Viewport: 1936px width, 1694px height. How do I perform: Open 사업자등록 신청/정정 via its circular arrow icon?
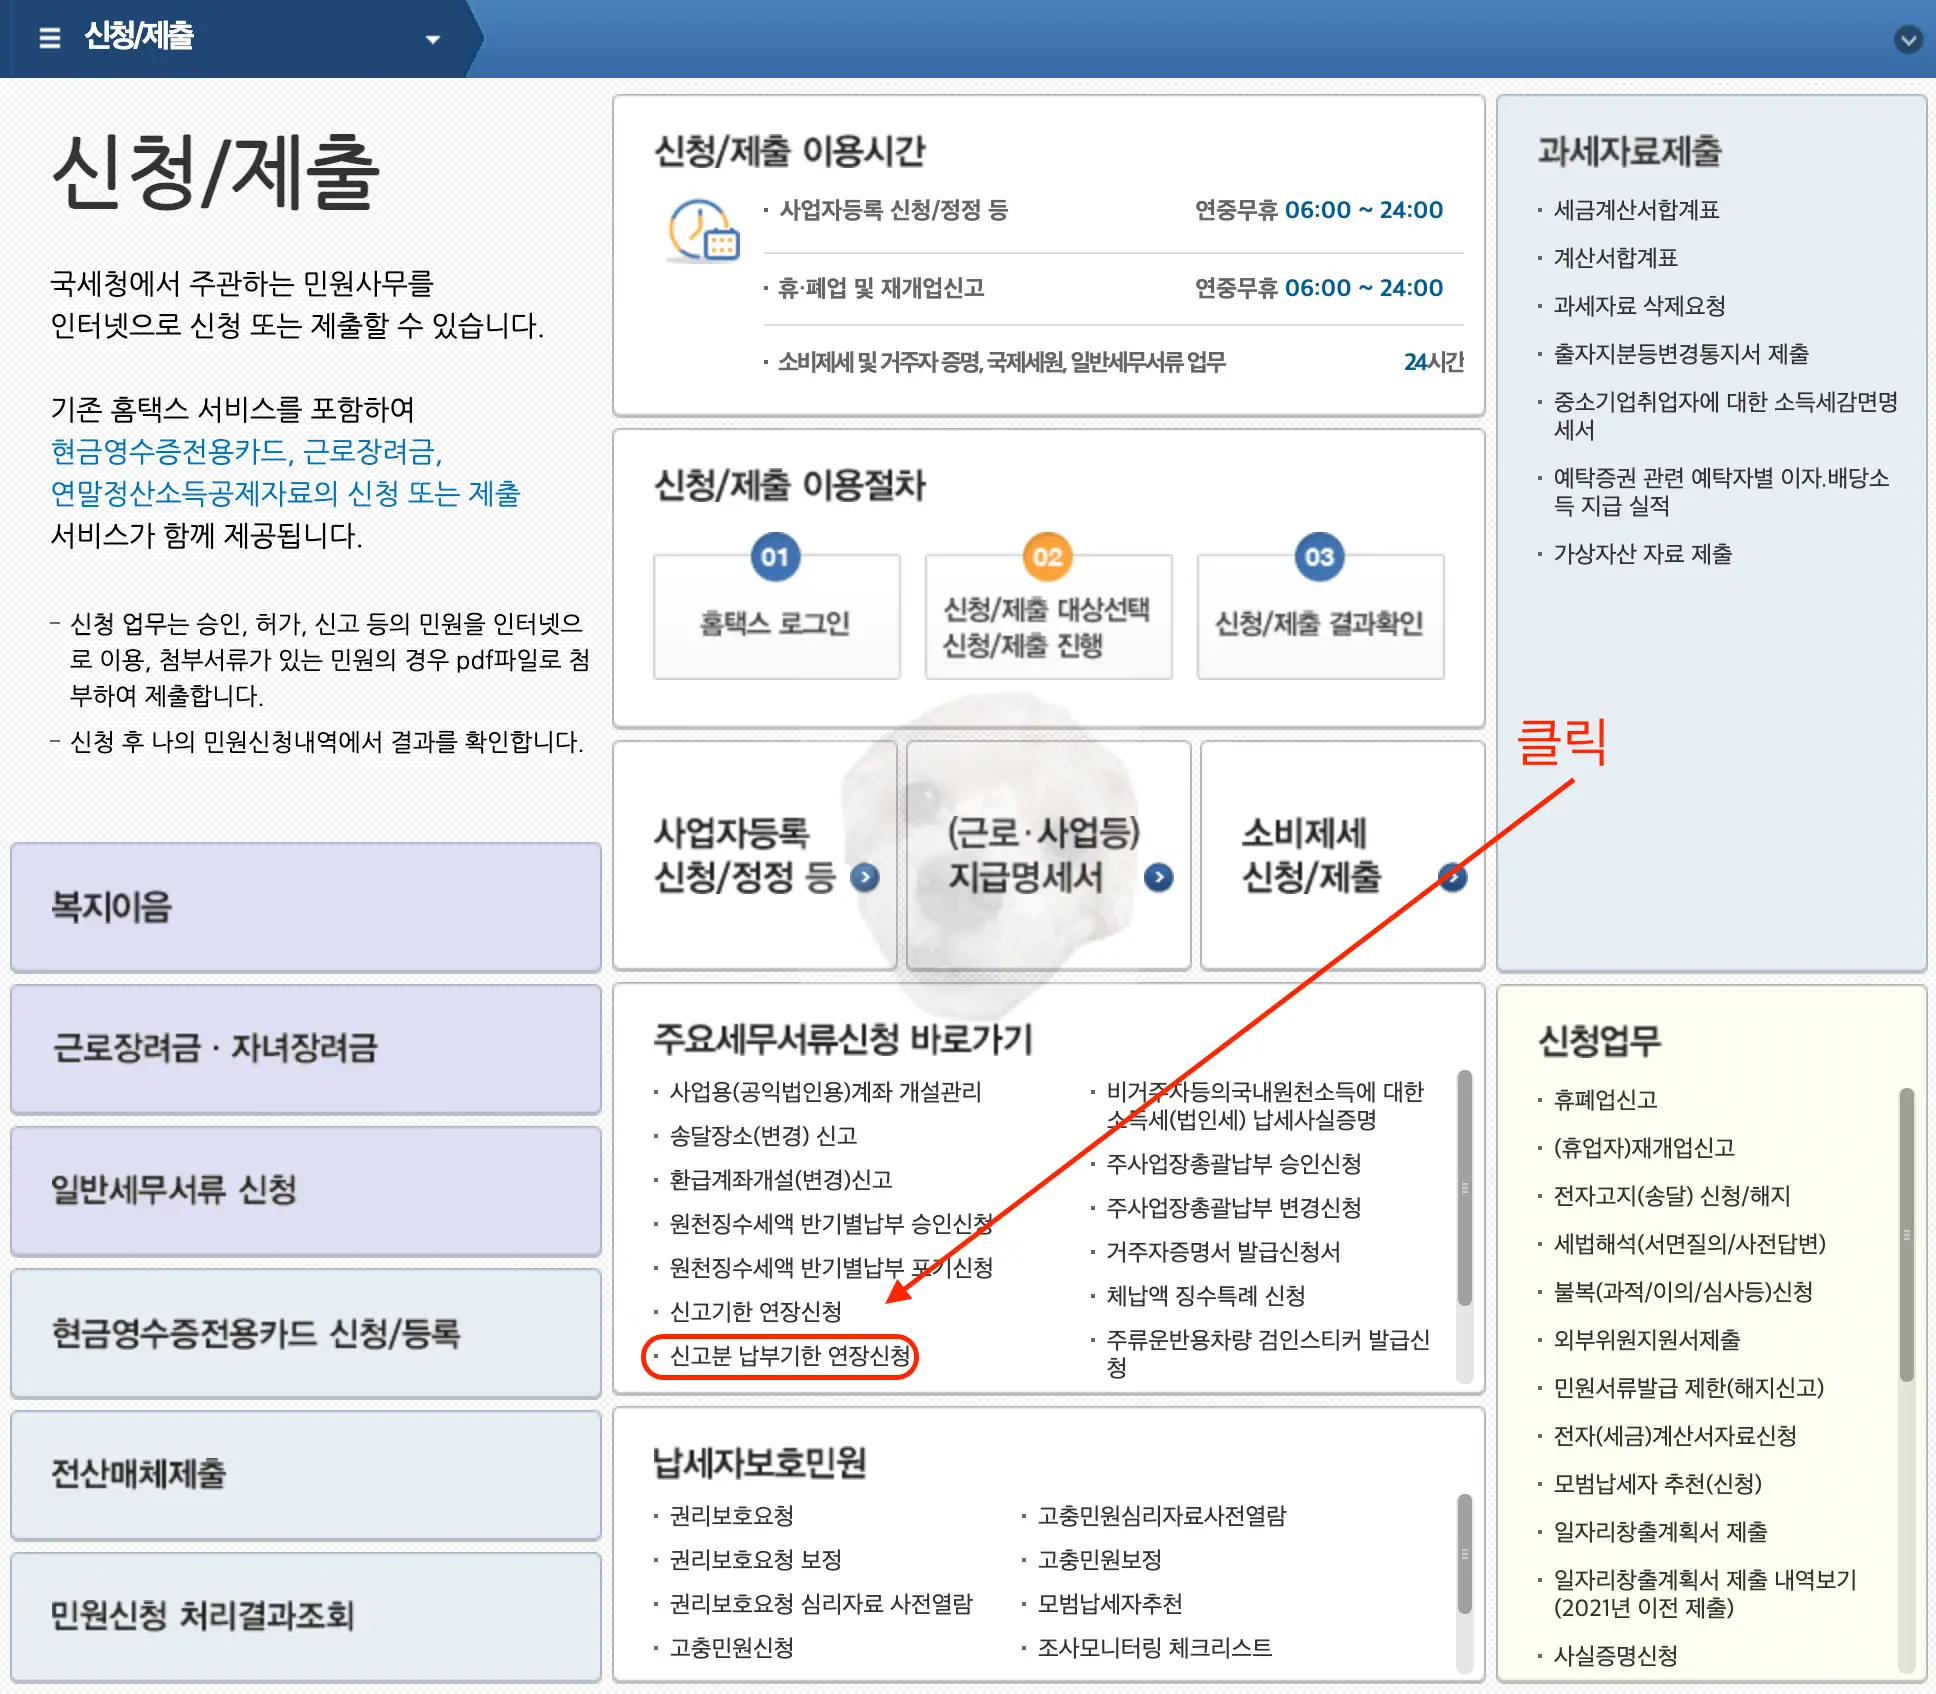tap(866, 878)
